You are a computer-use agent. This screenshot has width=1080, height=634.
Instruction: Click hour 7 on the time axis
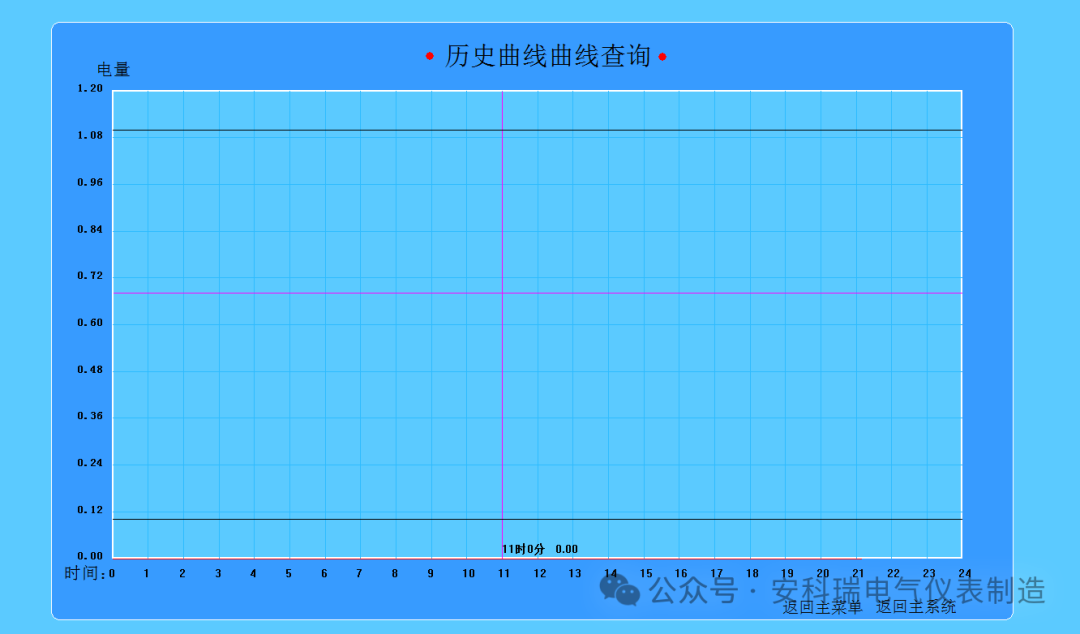pyautogui.click(x=359, y=573)
